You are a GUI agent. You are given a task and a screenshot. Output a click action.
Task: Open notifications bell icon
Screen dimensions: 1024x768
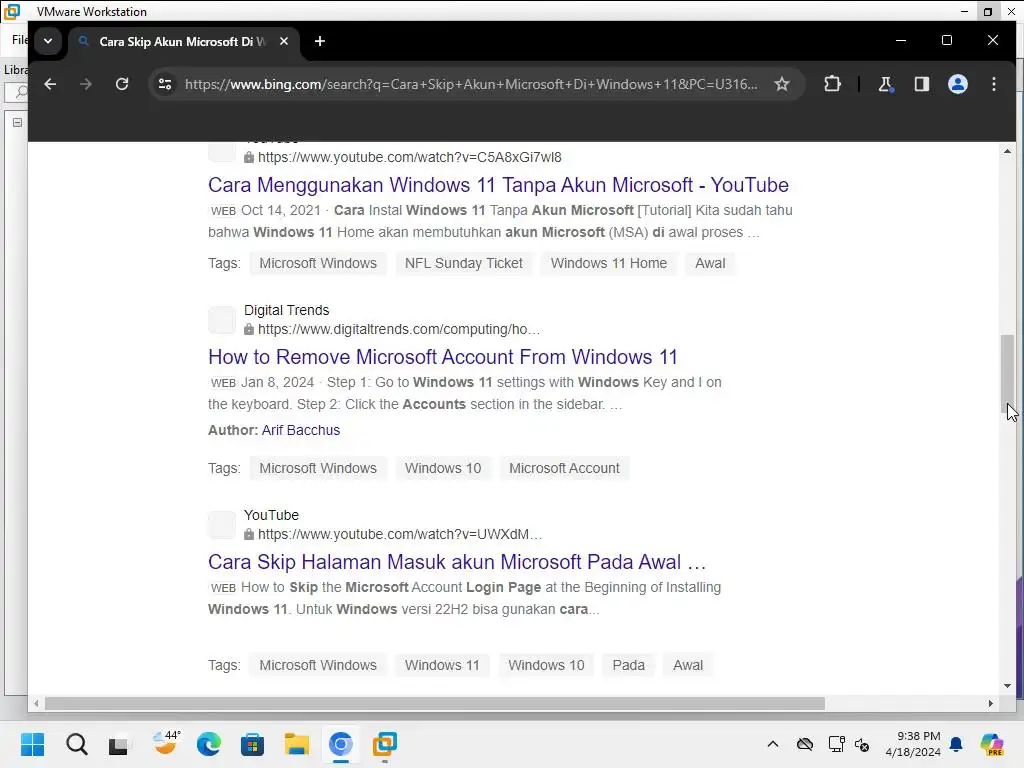956,744
